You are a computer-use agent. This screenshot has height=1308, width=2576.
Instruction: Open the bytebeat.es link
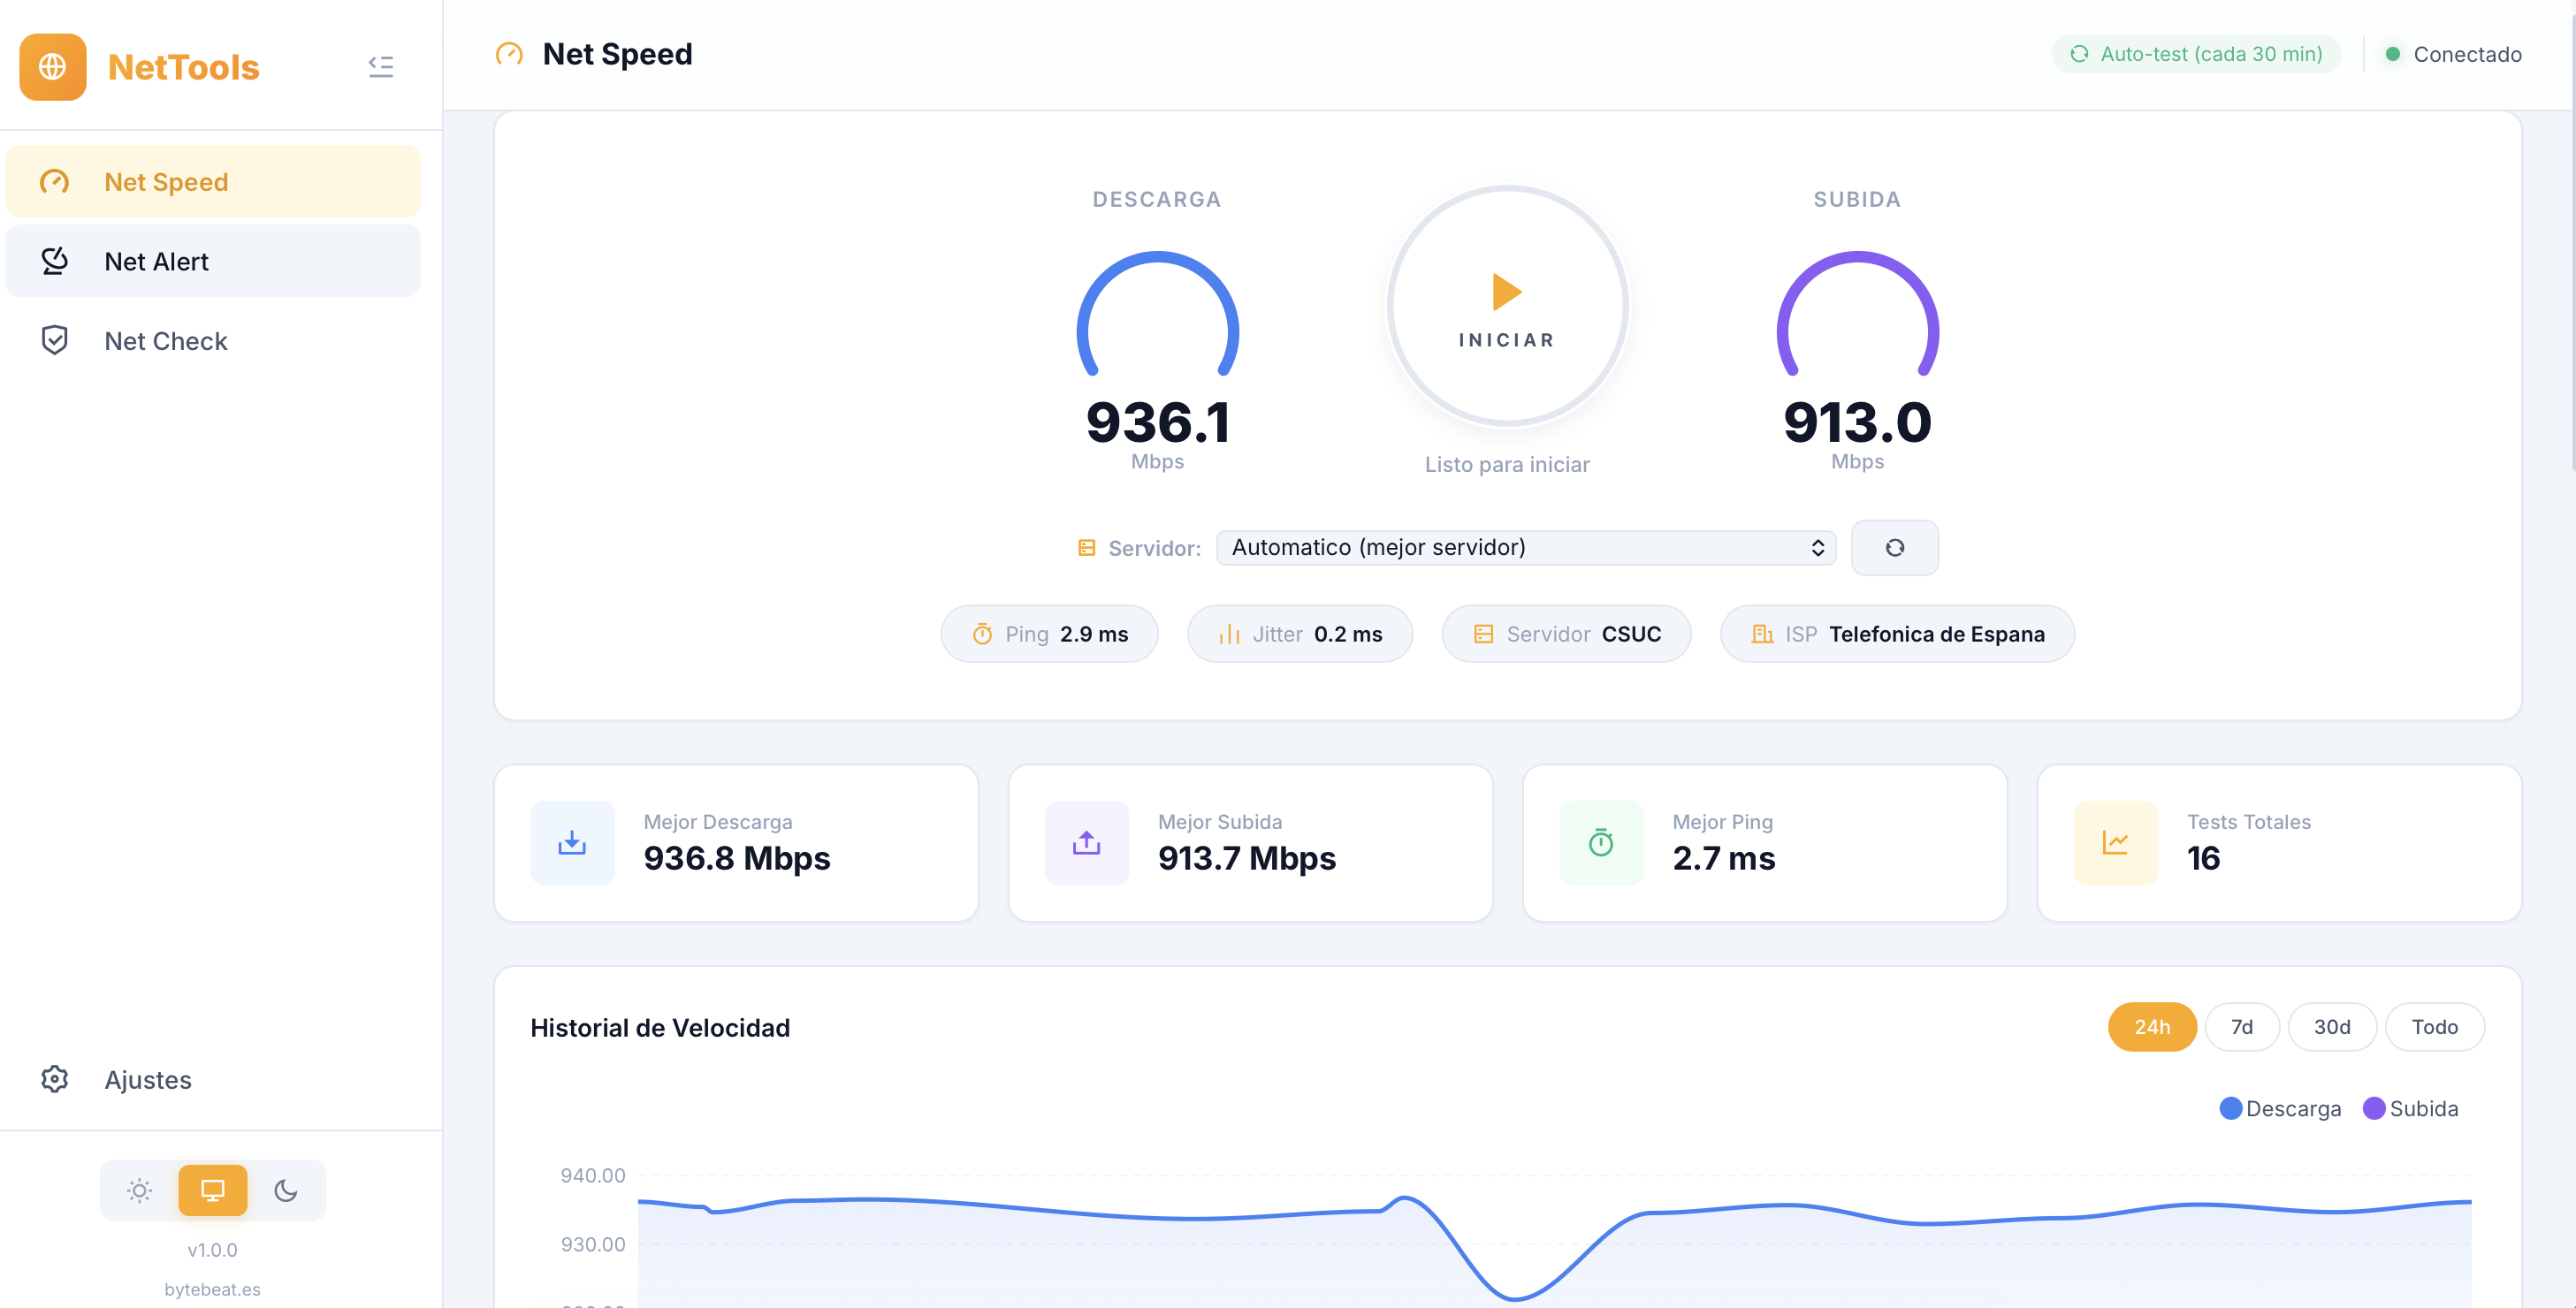[x=212, y=1289]
